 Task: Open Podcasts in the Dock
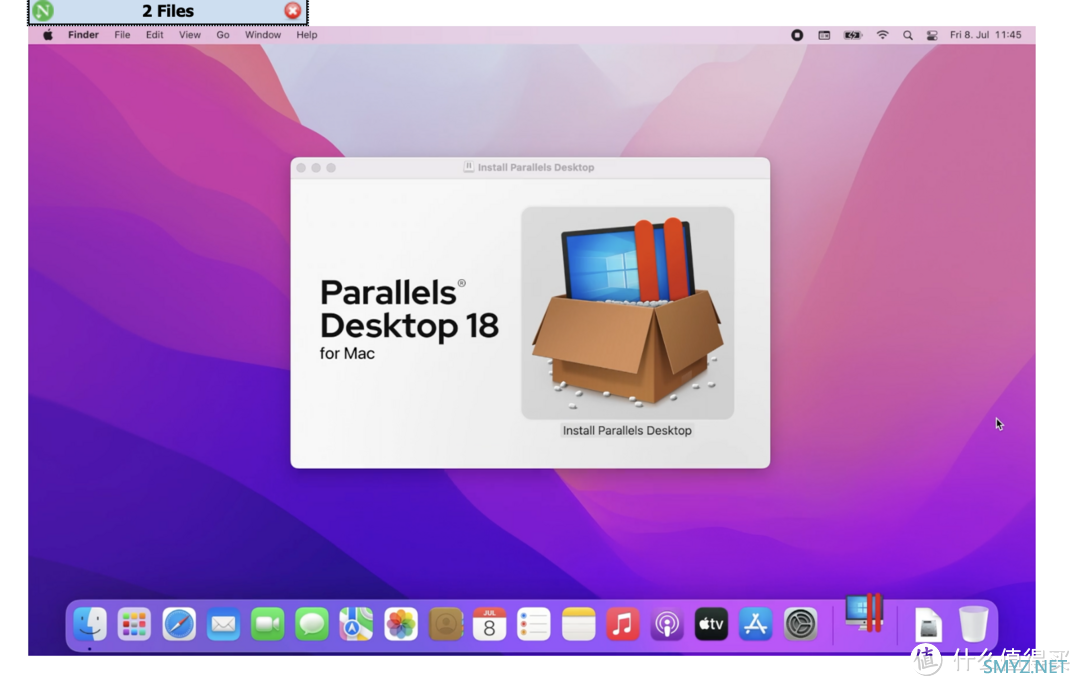pyautogui.click(x=667, y=625)
